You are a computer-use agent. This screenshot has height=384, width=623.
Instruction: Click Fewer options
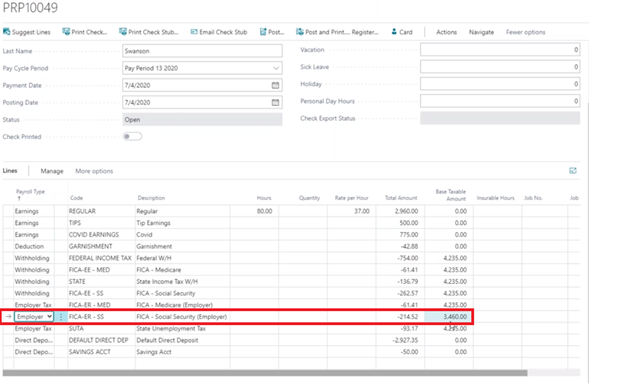[525, 32]
